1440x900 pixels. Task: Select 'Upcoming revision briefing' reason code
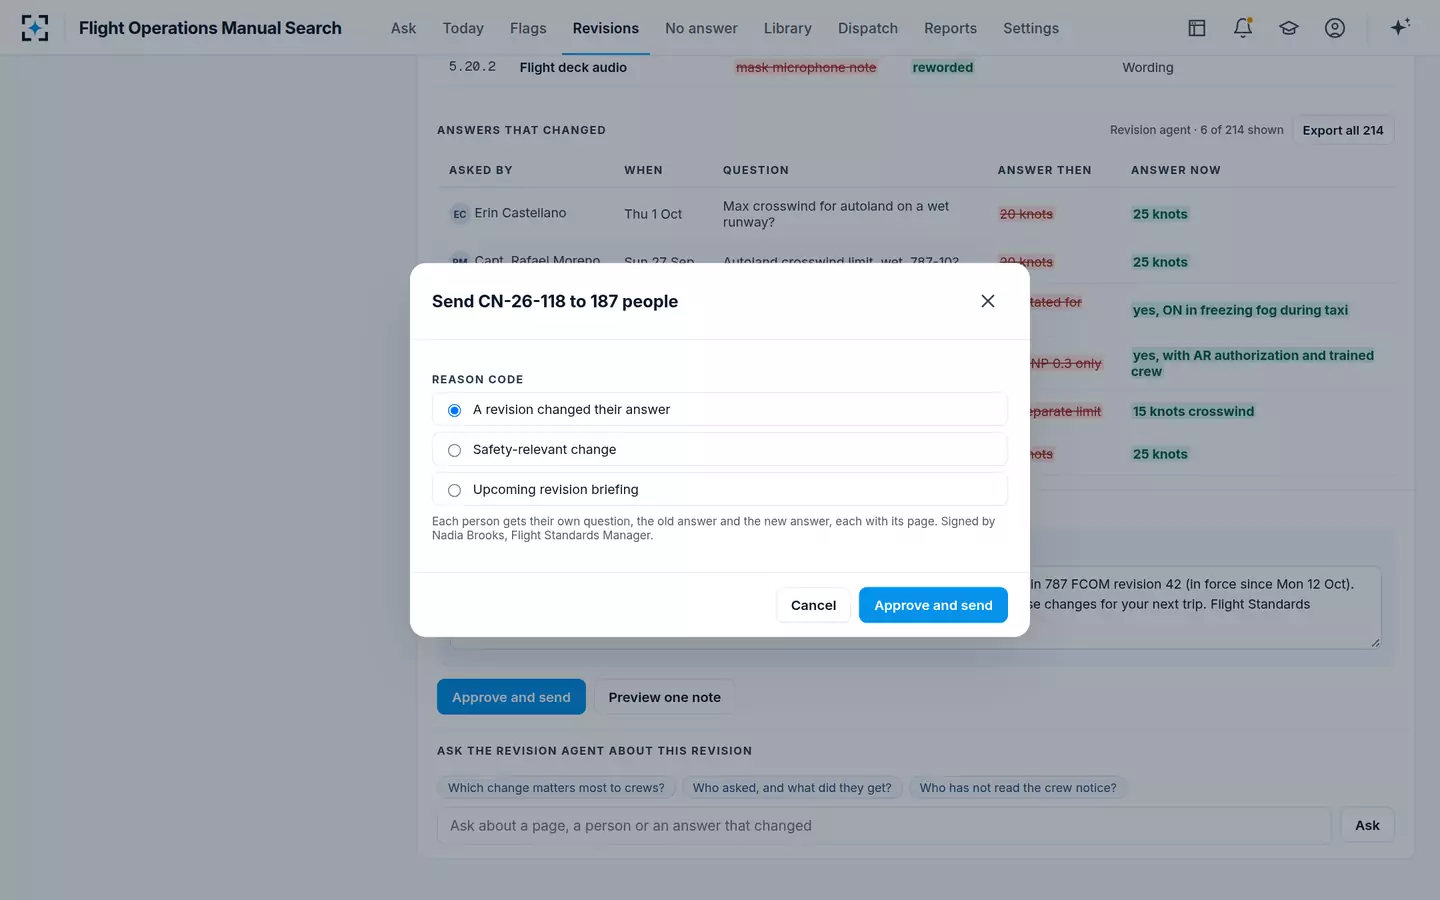pyautogui.click(x=720, y=489)
